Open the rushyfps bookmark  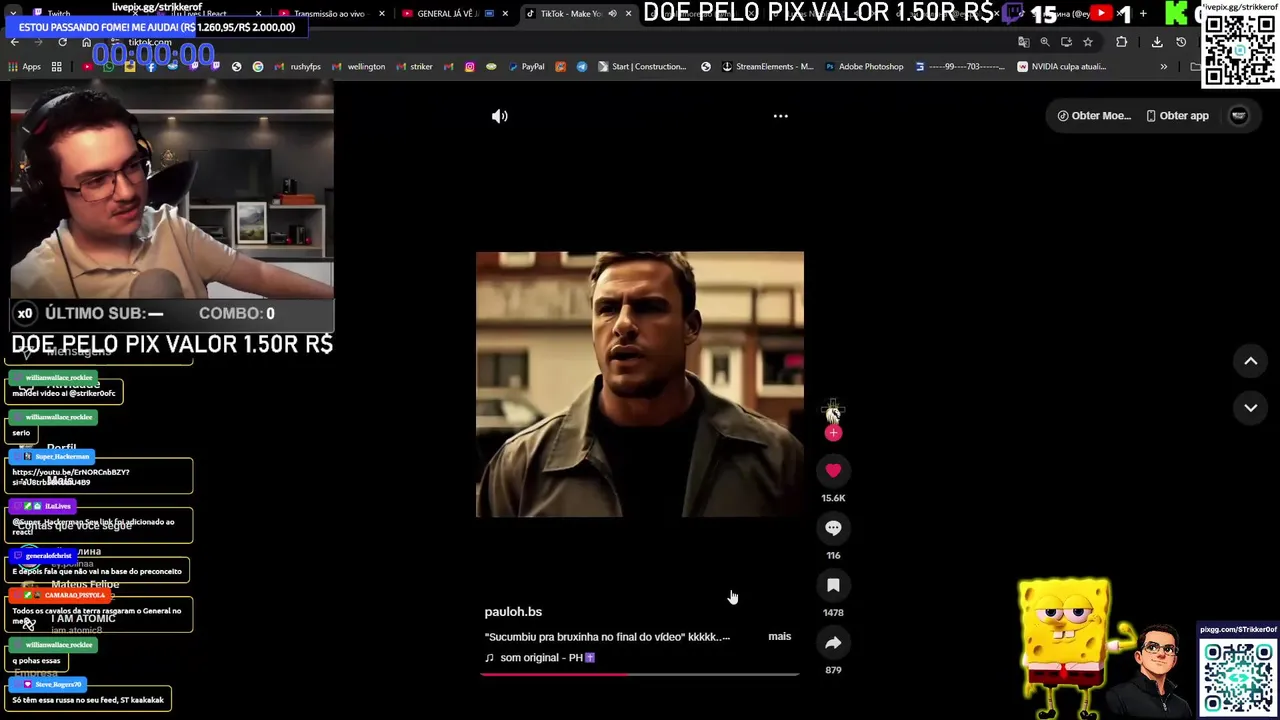298,67
